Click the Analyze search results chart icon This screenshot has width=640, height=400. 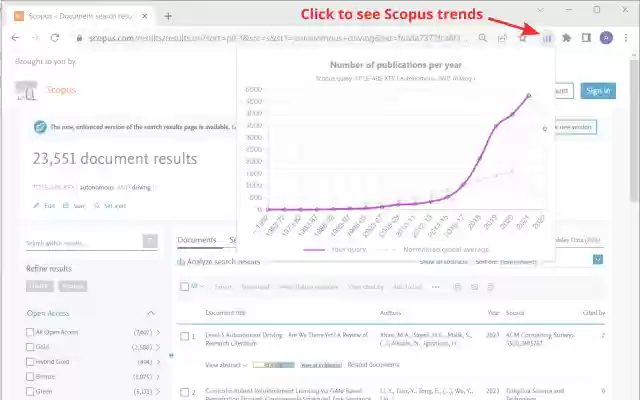(181, 262)
